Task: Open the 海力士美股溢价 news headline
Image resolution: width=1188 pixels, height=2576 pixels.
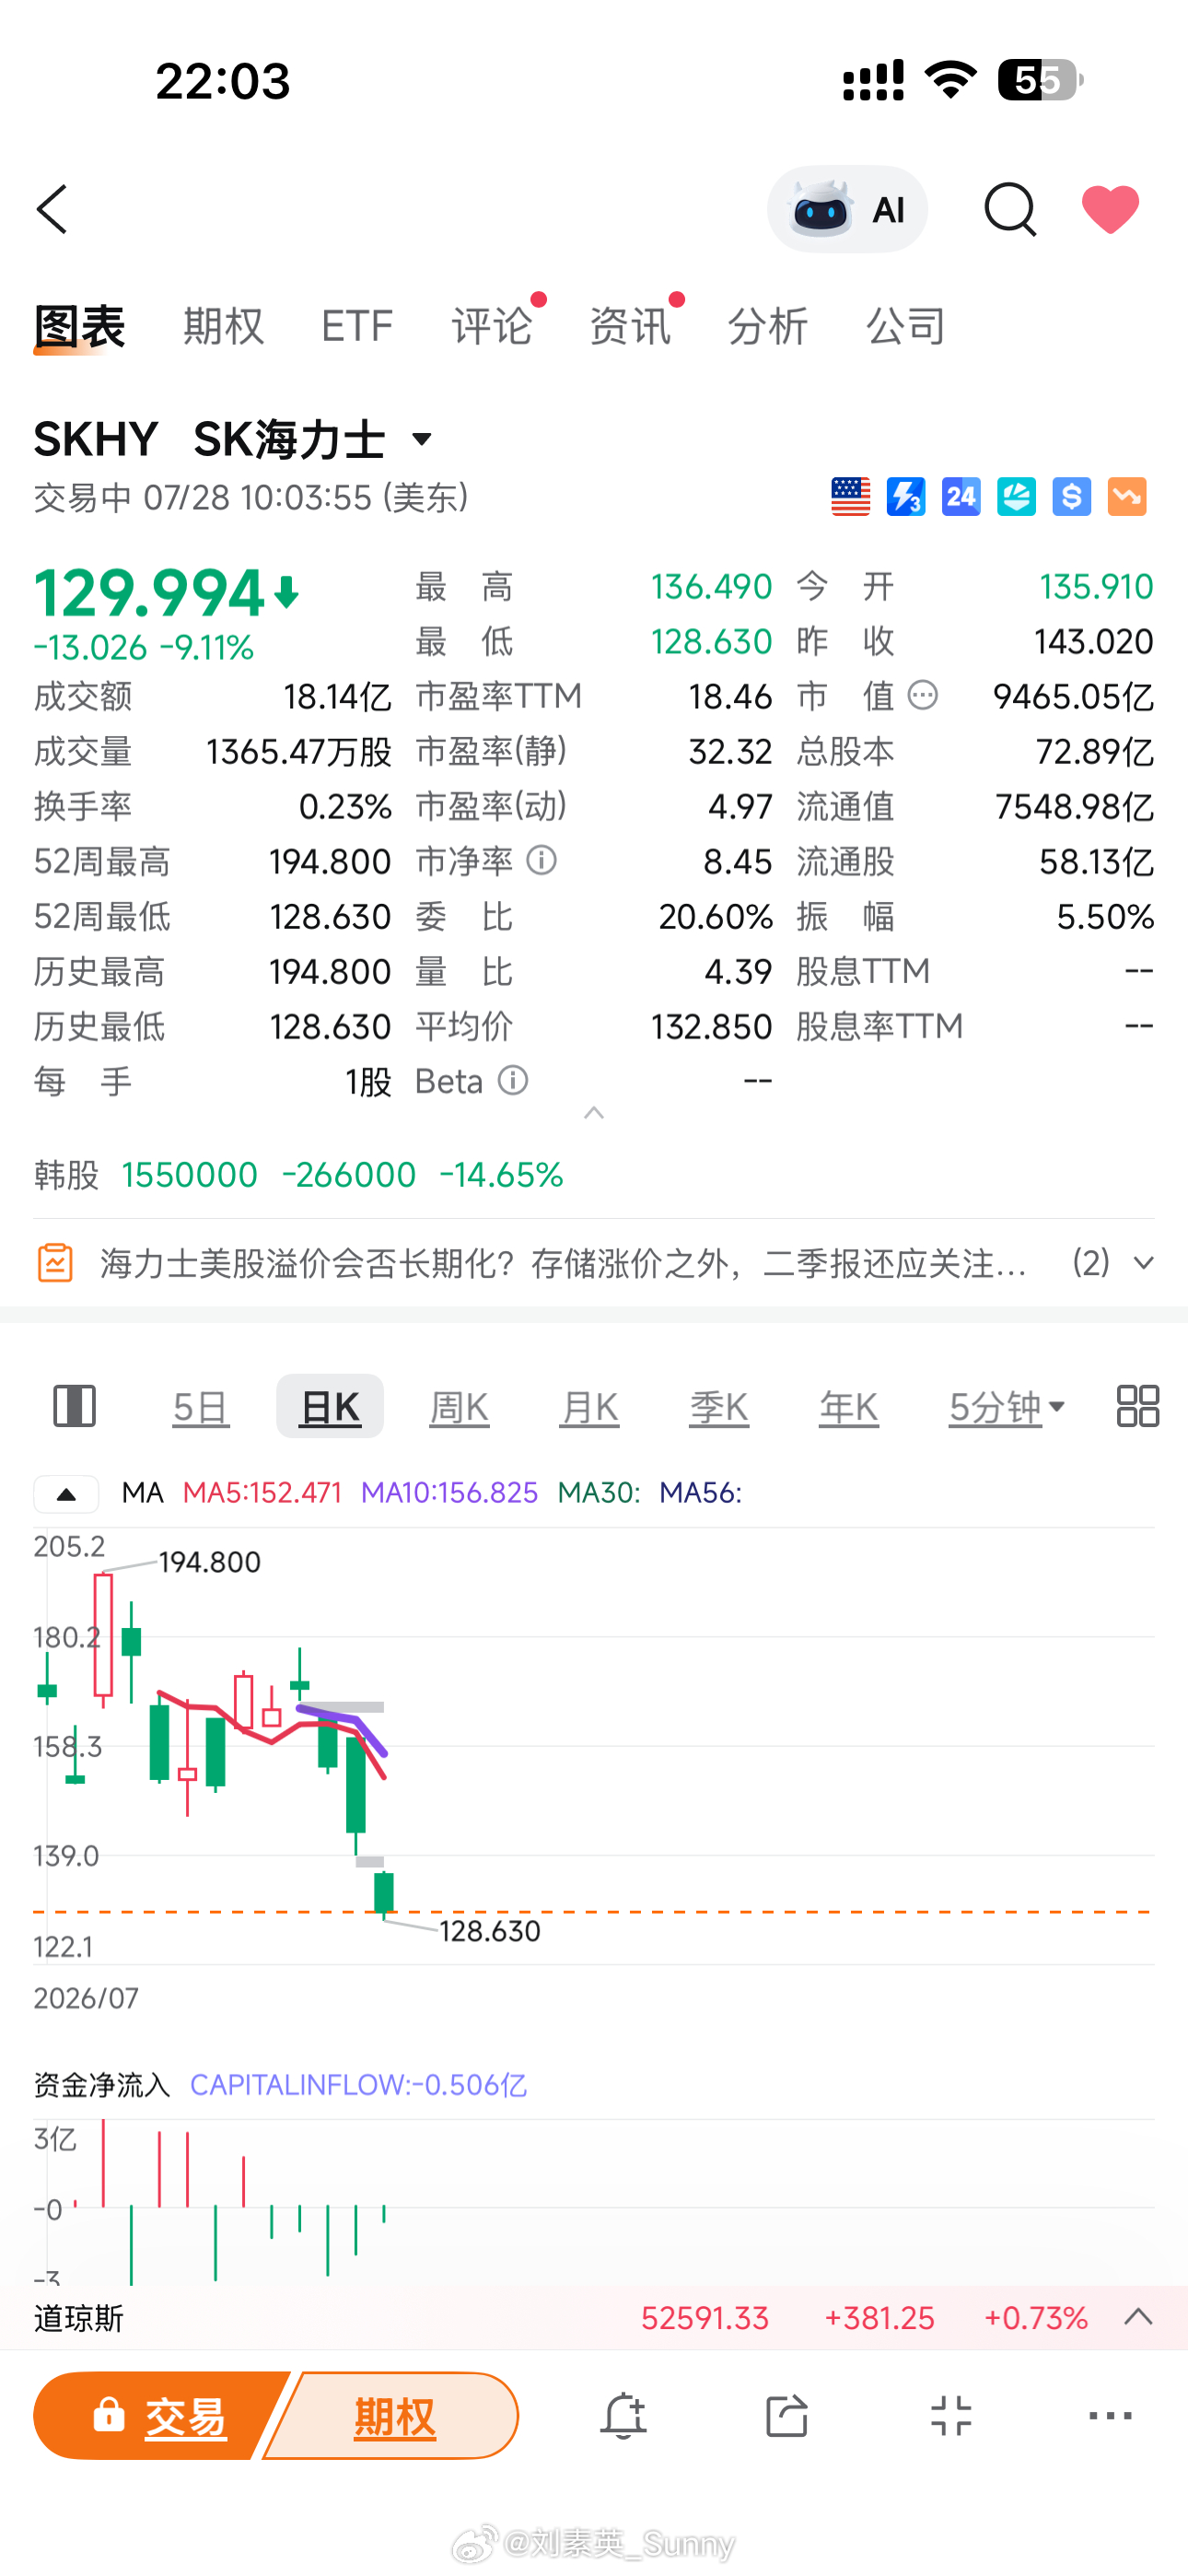Action: coord(562,1264)
